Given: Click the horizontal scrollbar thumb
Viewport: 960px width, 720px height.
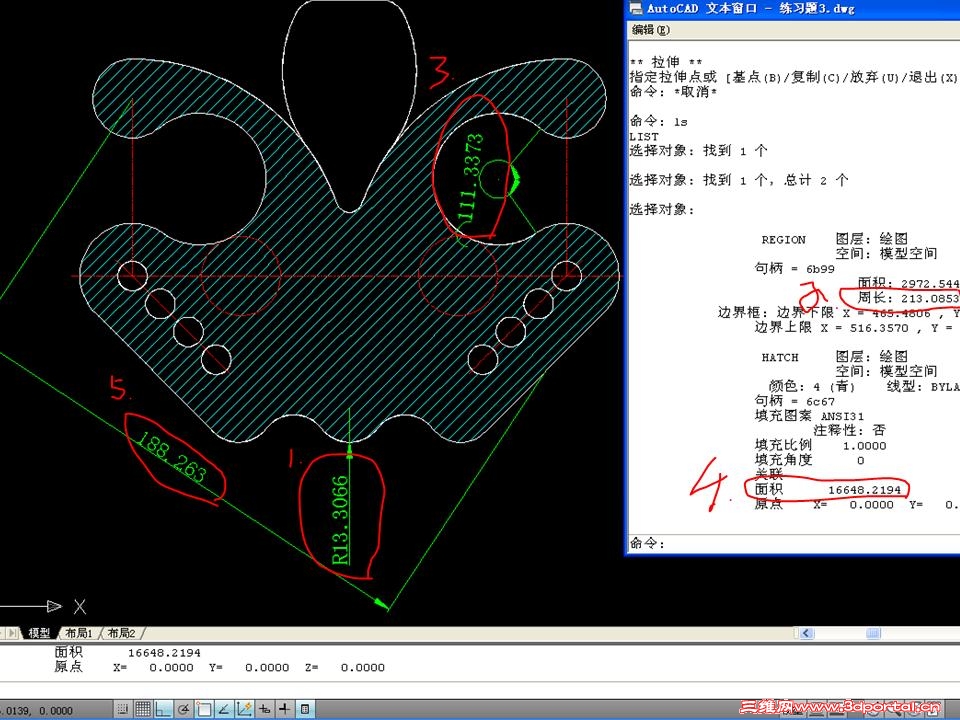Looking at the screenshot, I should [x=873, y=633].
